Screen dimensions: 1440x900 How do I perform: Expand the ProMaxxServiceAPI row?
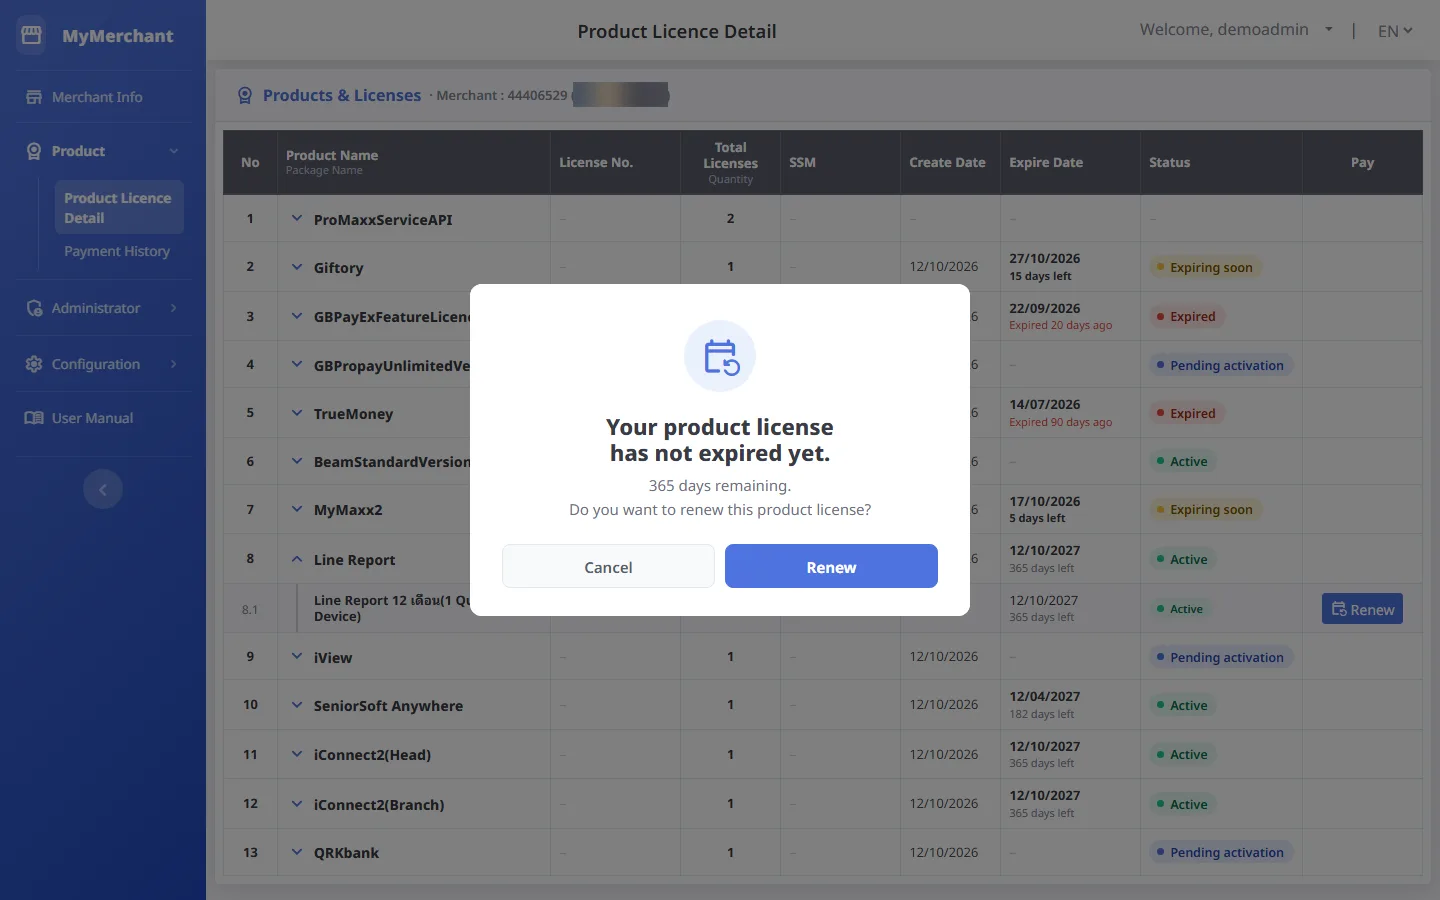(x=297, y=218)
